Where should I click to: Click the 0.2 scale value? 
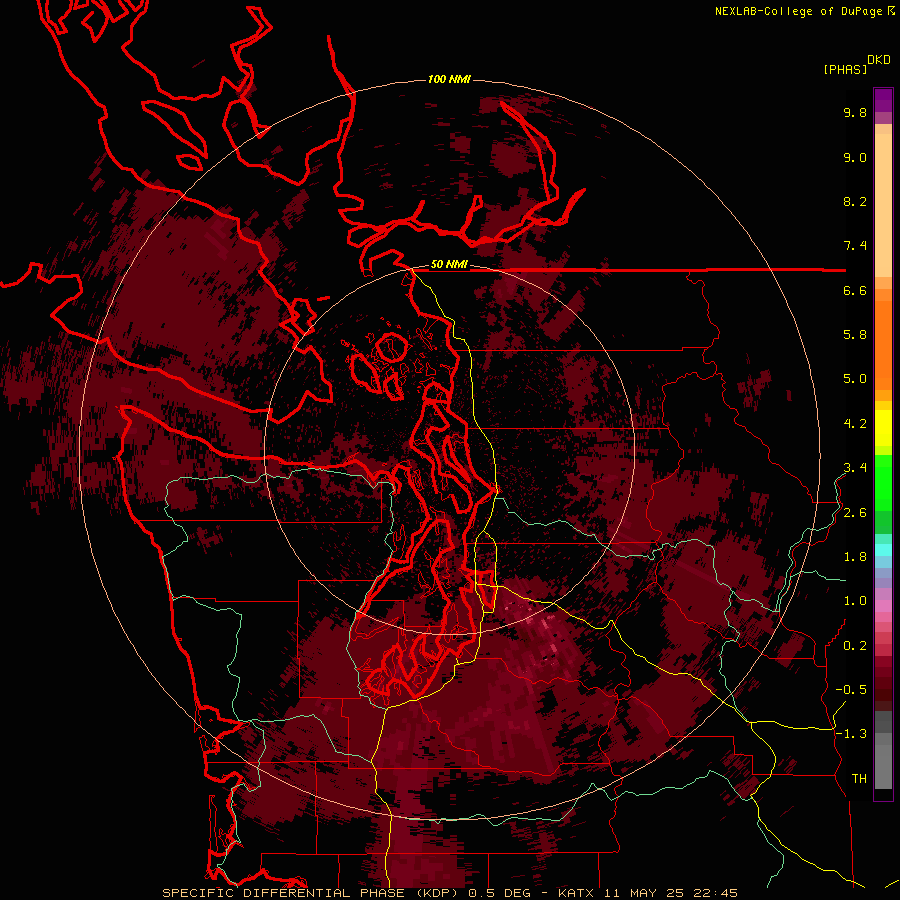pos(855,646)
